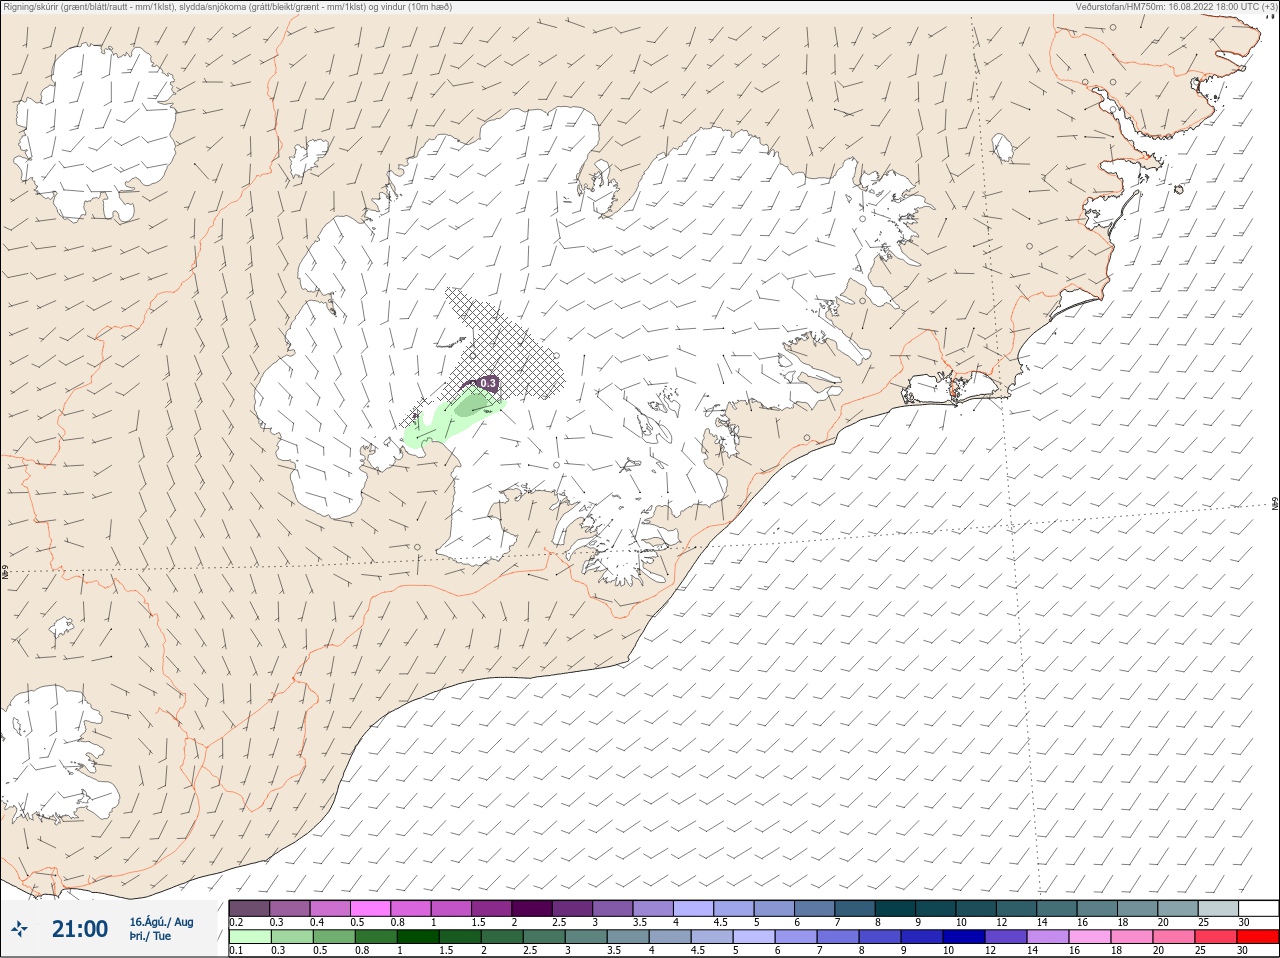Image resolution: width=1280 pixels, height=958 pixels.
Task: Select the deep blue bottom-row swatch between 10 and 12
Action: (x=964, y=937)
